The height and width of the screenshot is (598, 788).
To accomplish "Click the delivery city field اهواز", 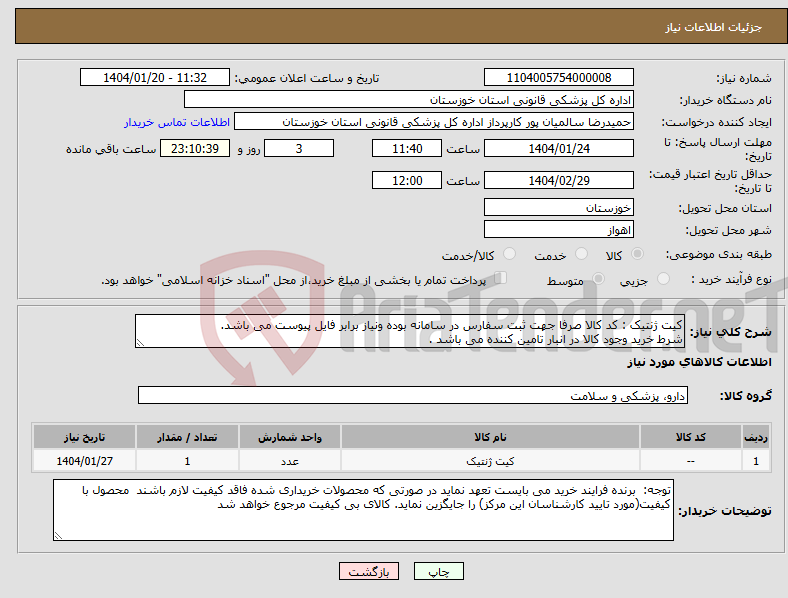I will pyautogui.click(x=559, y=230).
